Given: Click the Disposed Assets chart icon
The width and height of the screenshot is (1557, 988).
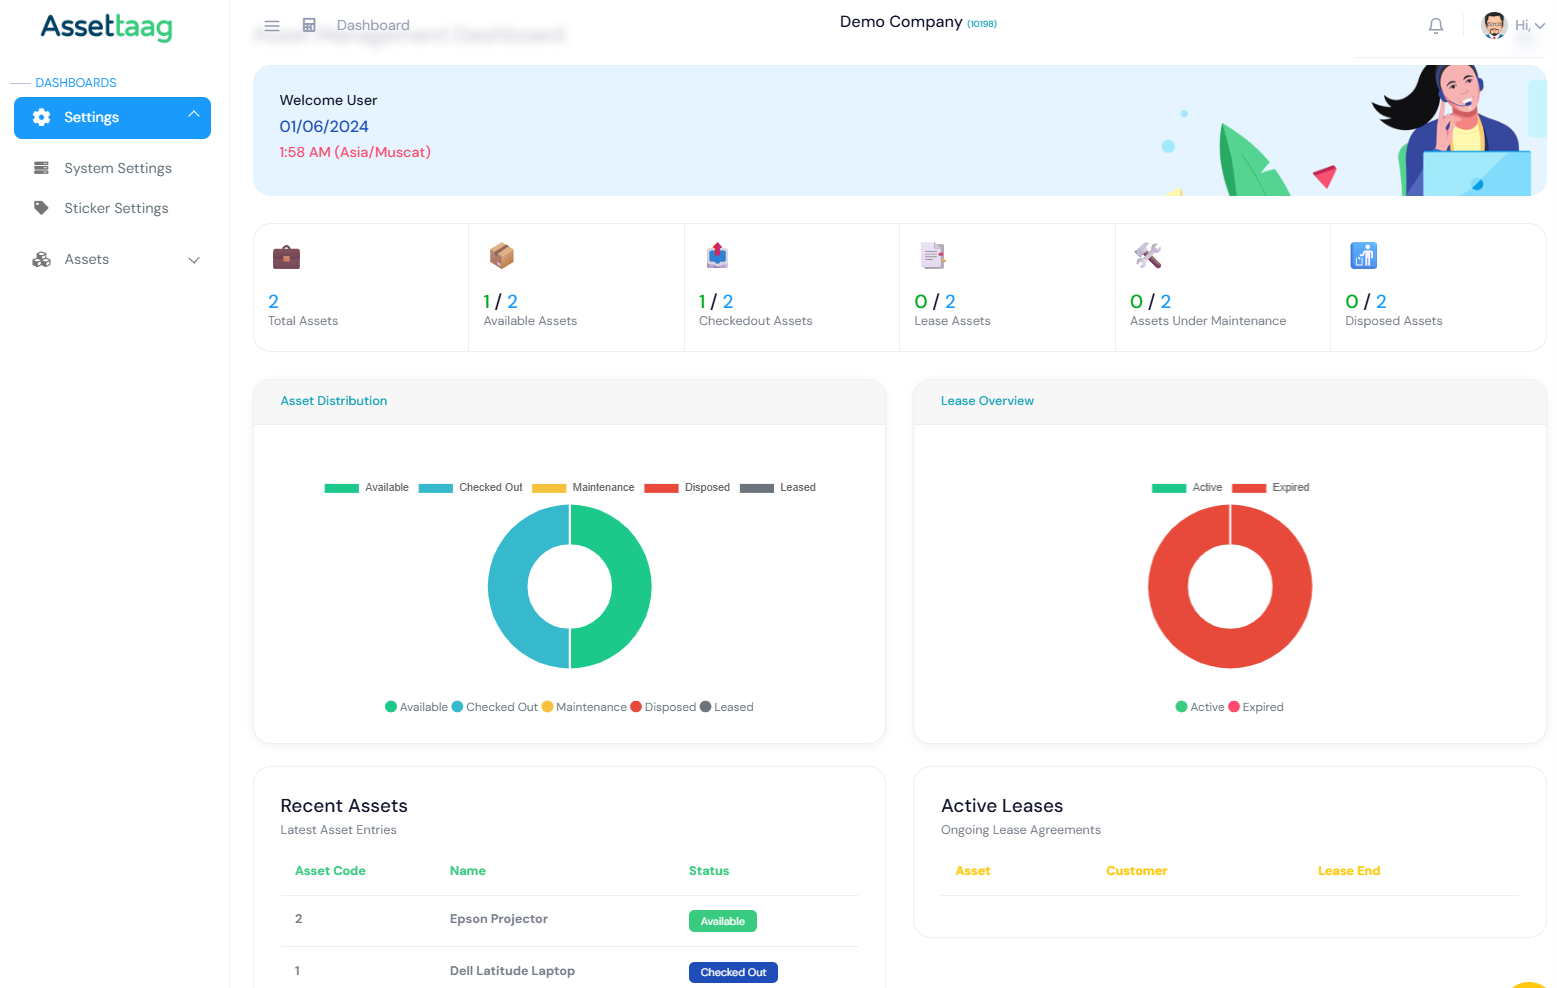Looking at the screenshot, I should (1363, 256).
